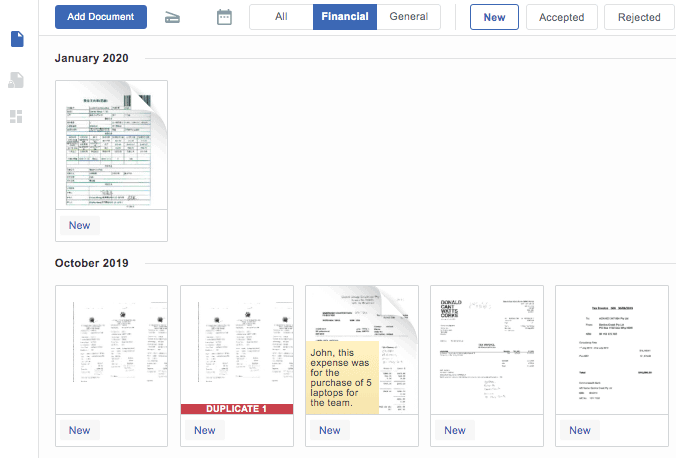Filter by Accepted documents
The width and height of the screenshot is (676, 458).
(x=561, y=17)
